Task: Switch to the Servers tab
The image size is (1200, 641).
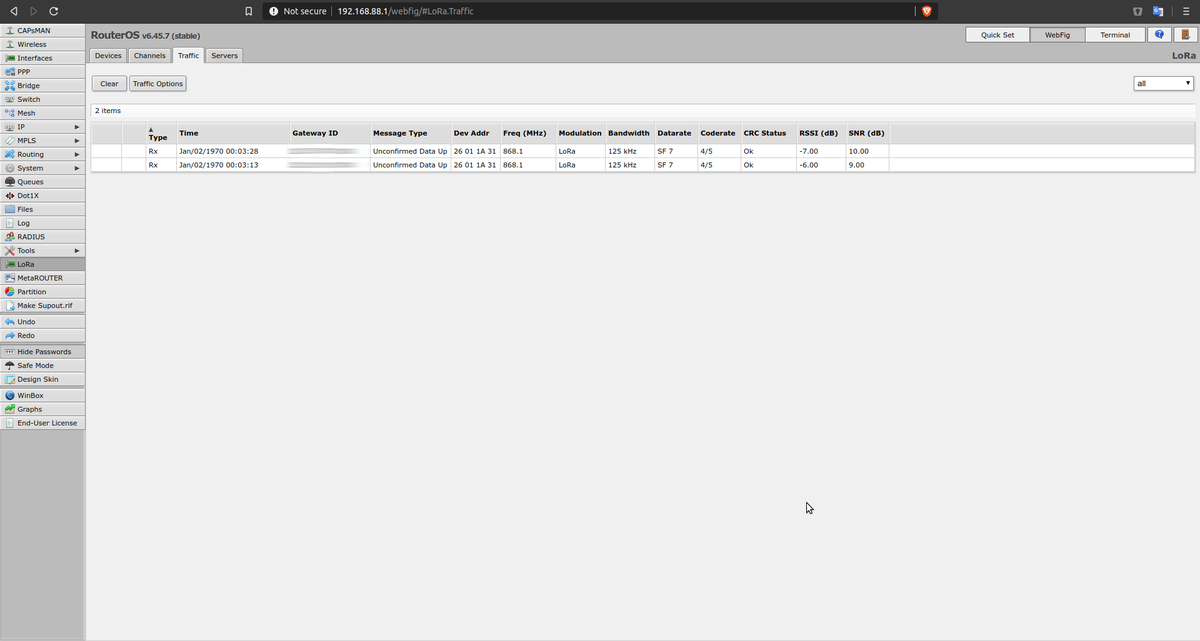Action: 225,56
